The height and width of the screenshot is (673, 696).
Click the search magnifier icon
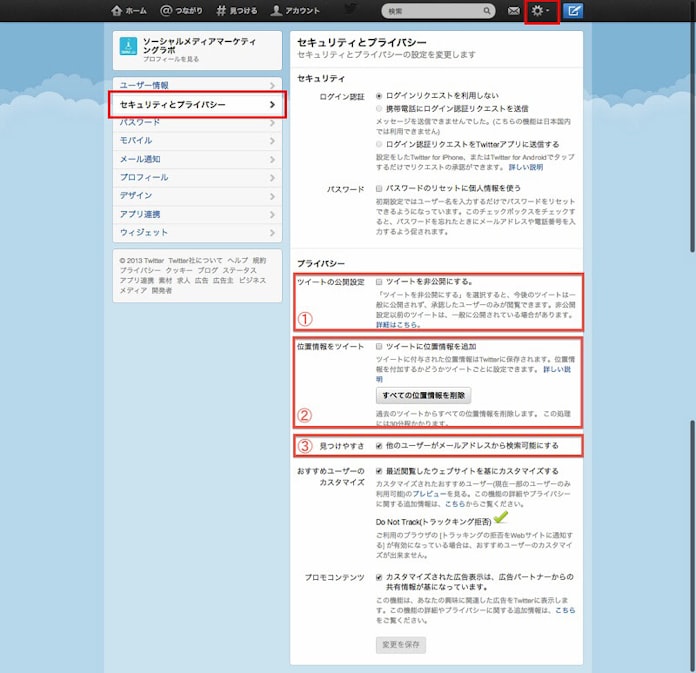click(x=487, y=11)
